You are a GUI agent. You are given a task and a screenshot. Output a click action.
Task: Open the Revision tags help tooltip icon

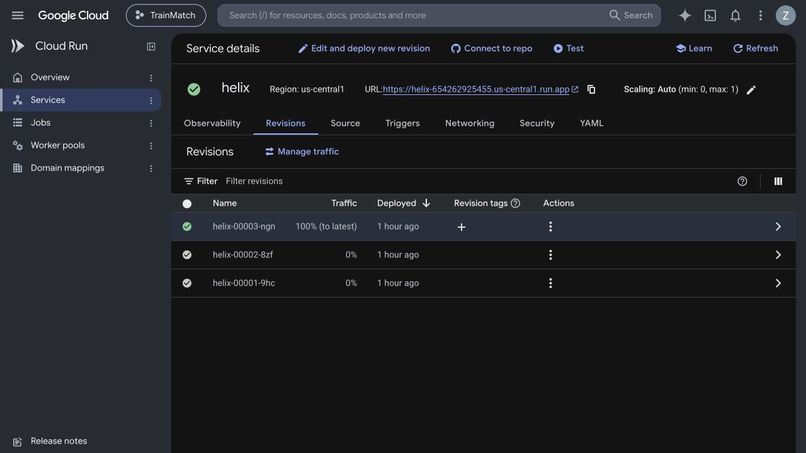[515, 203]
